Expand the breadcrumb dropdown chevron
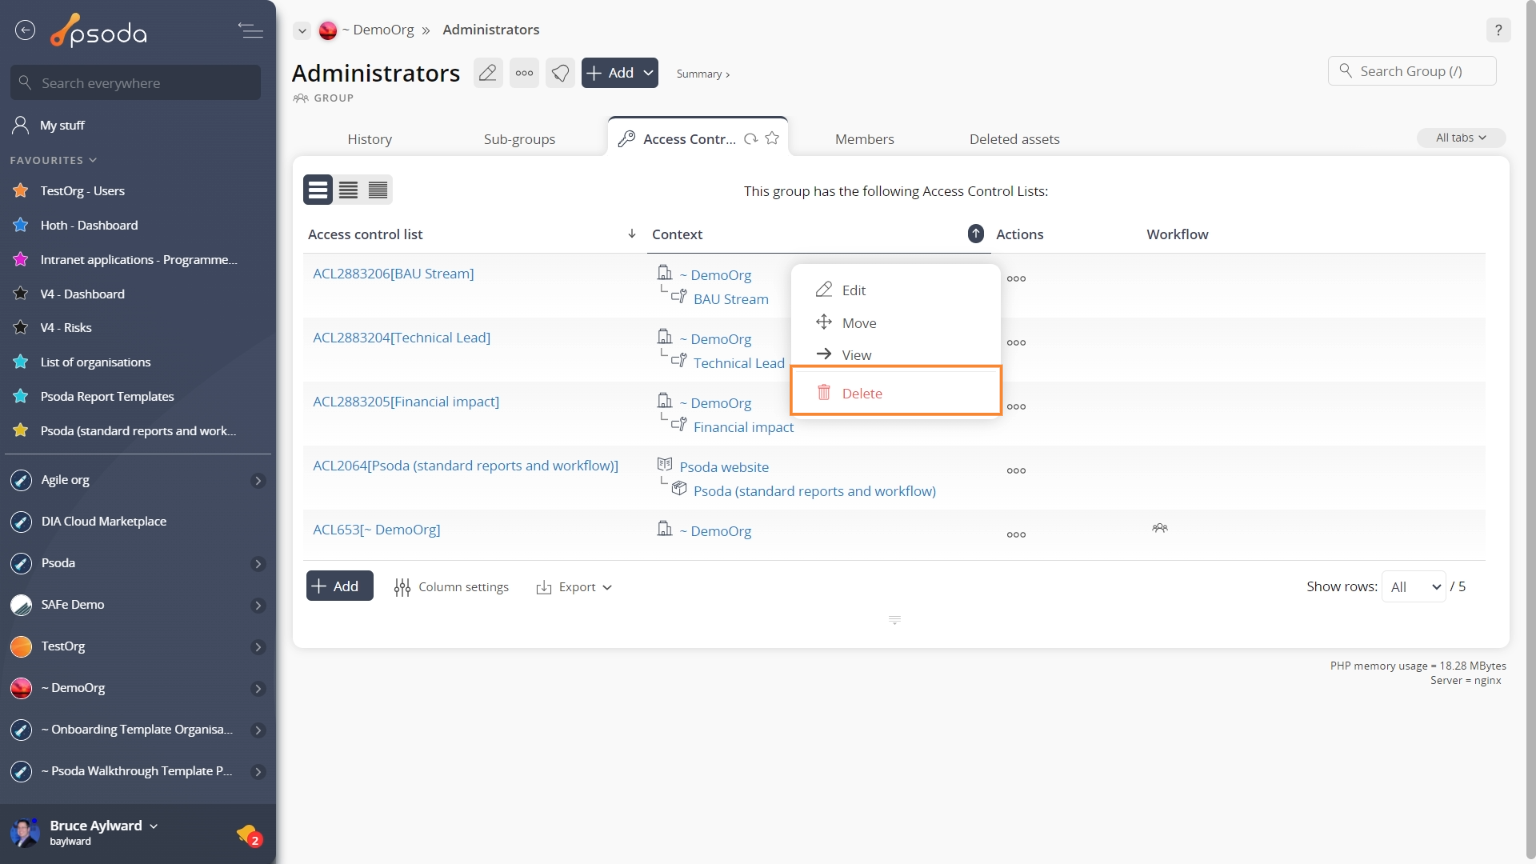This screenshot has height=864, width=1536. point(302,31)
